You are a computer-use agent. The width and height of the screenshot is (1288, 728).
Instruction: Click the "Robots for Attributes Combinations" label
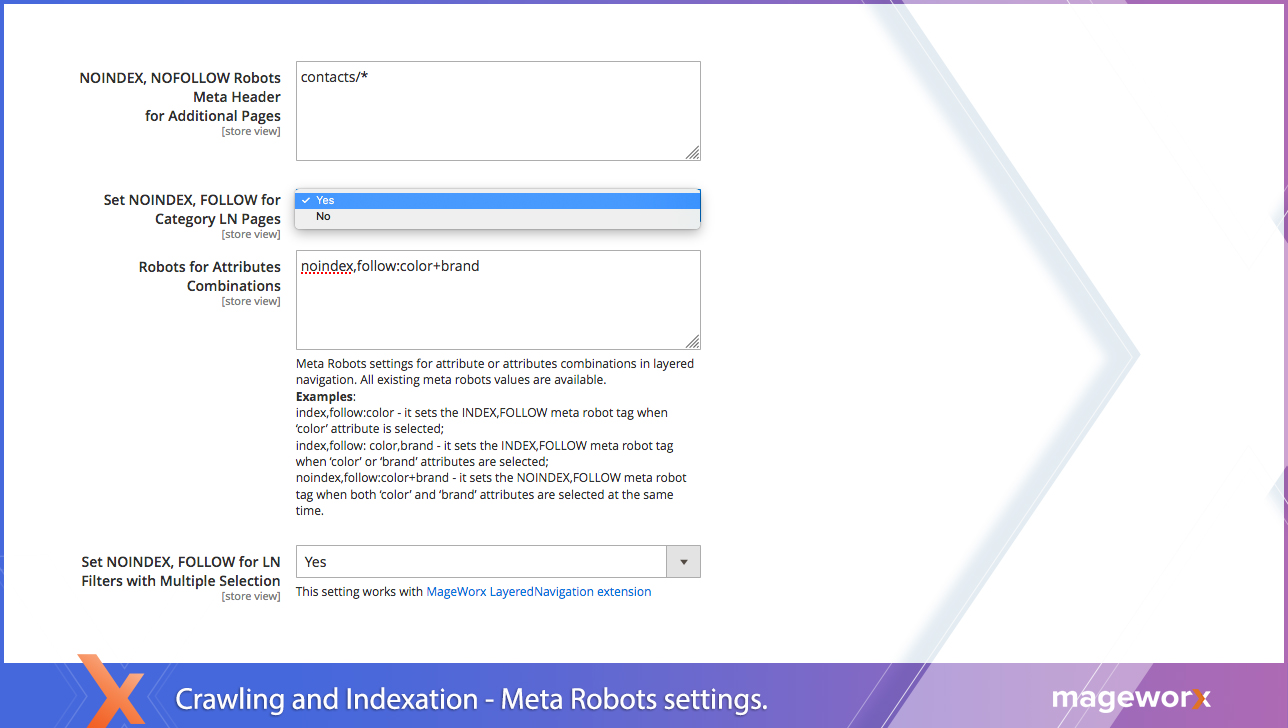click(x=209, y=276)
